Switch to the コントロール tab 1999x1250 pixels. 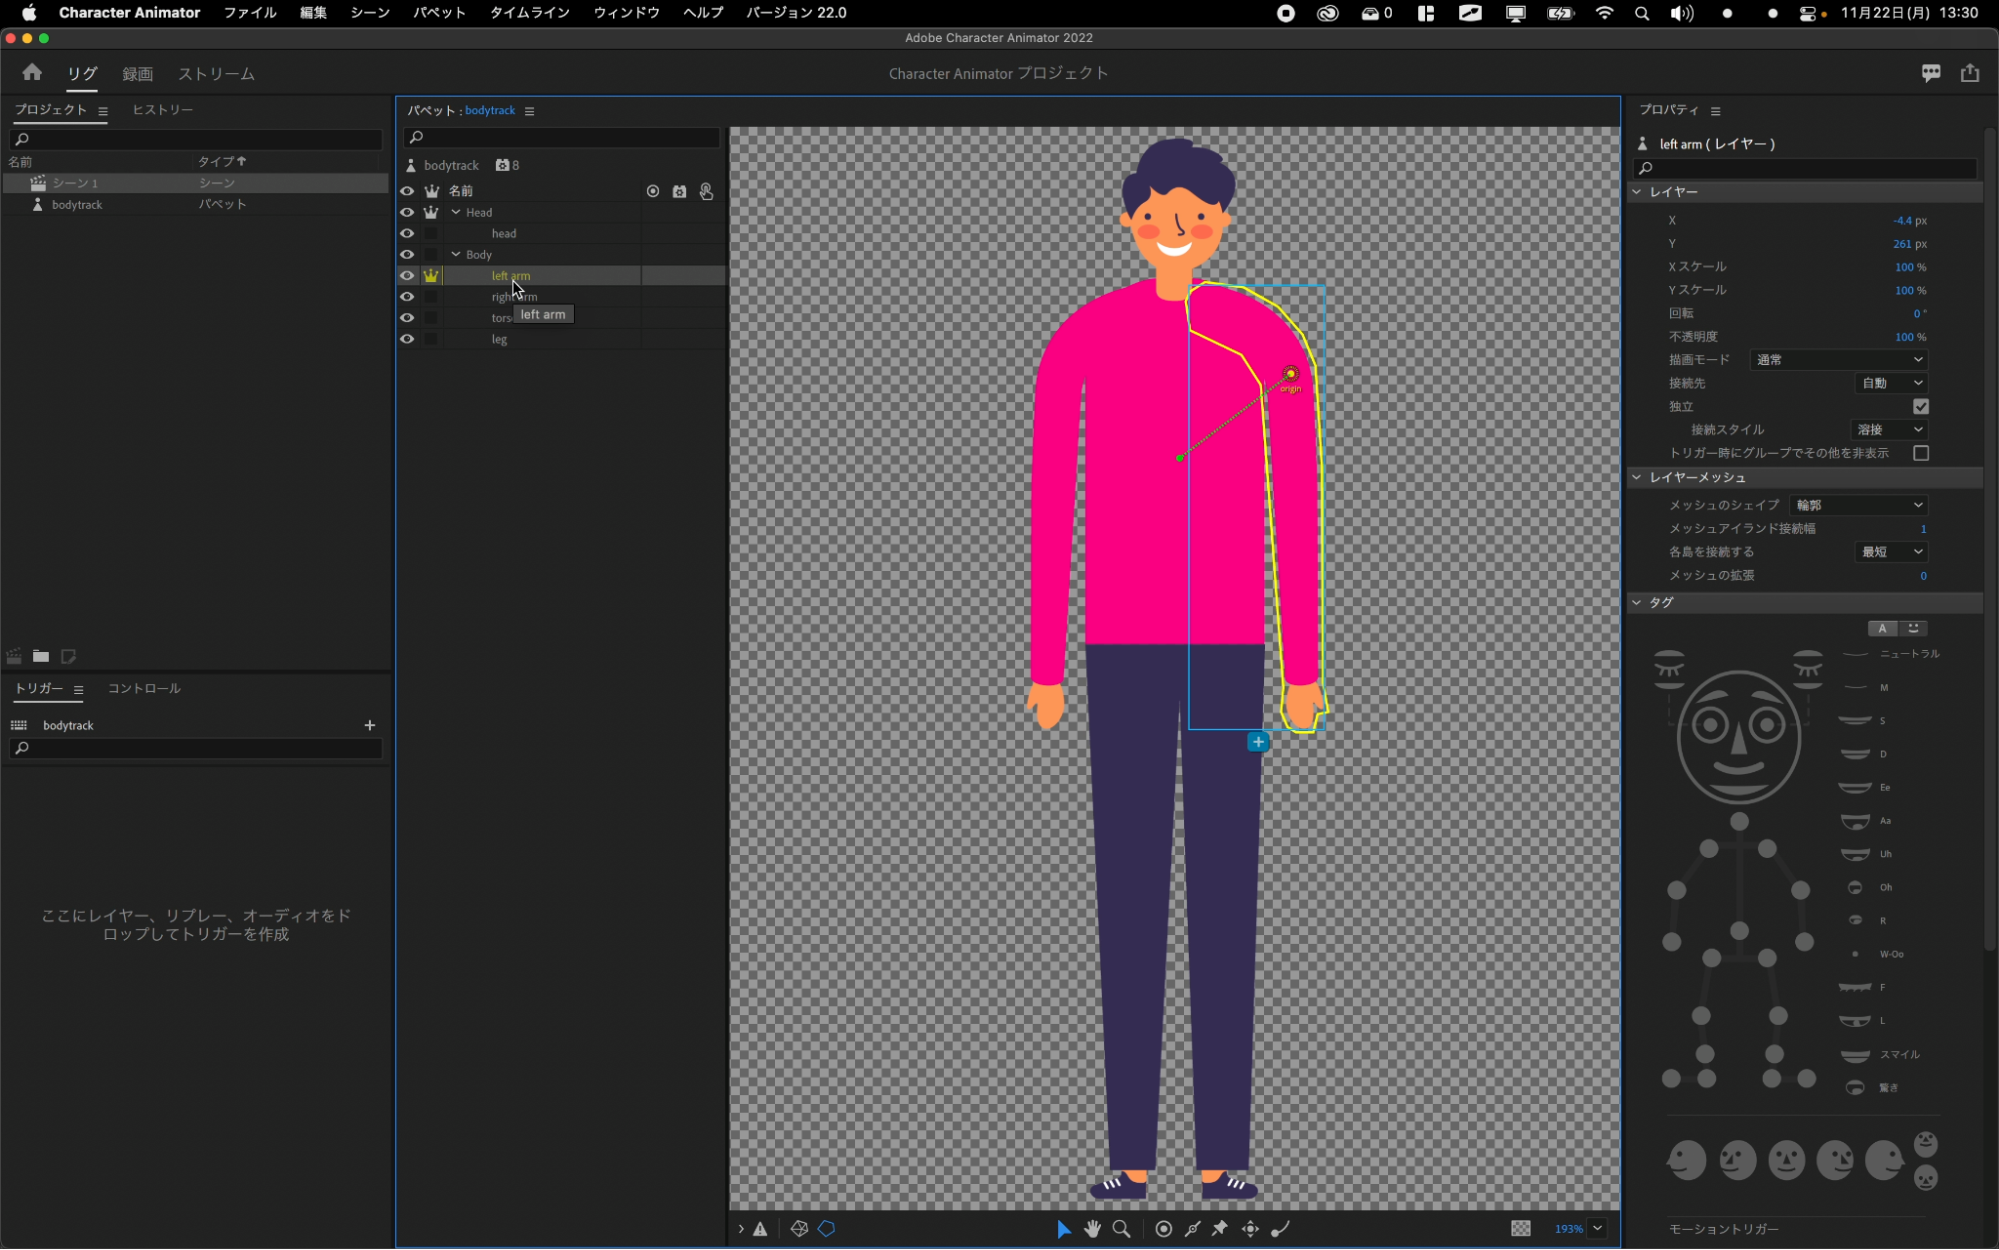(144, 688)
